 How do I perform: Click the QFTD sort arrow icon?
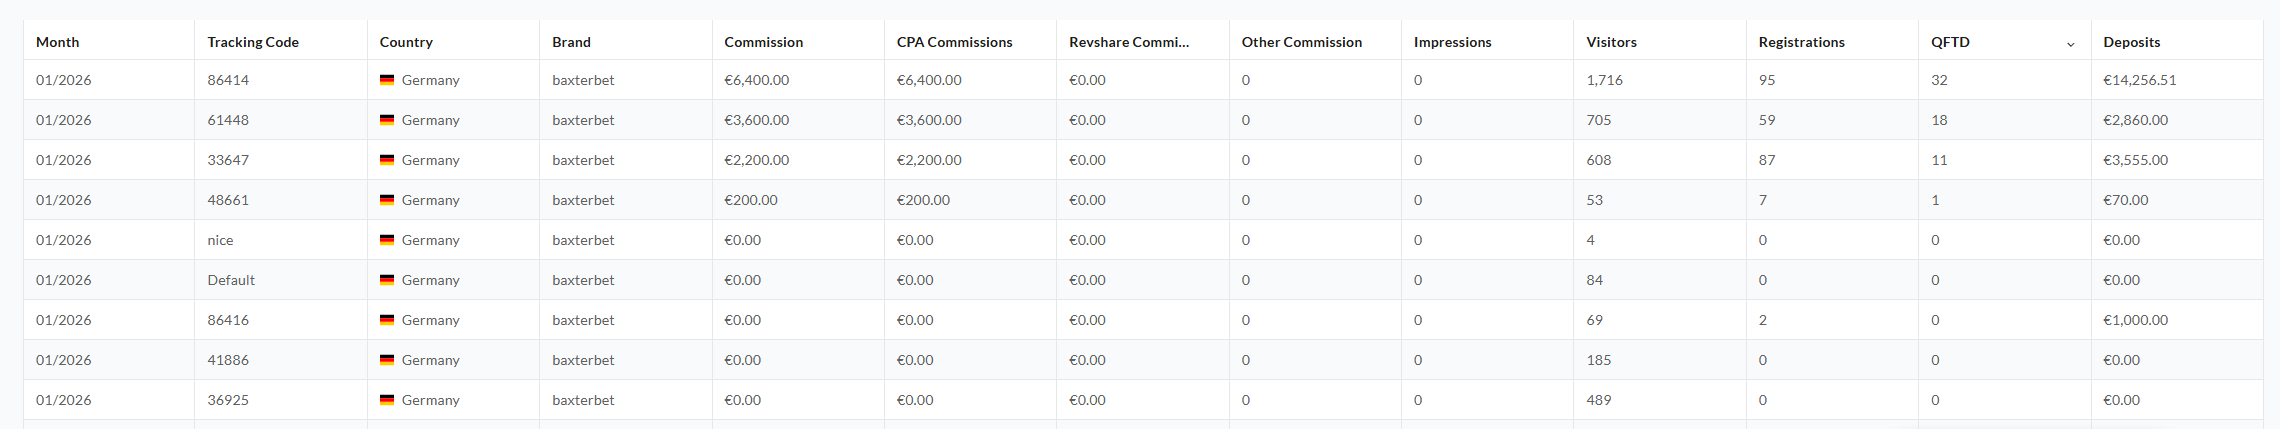pos(2070,44)
